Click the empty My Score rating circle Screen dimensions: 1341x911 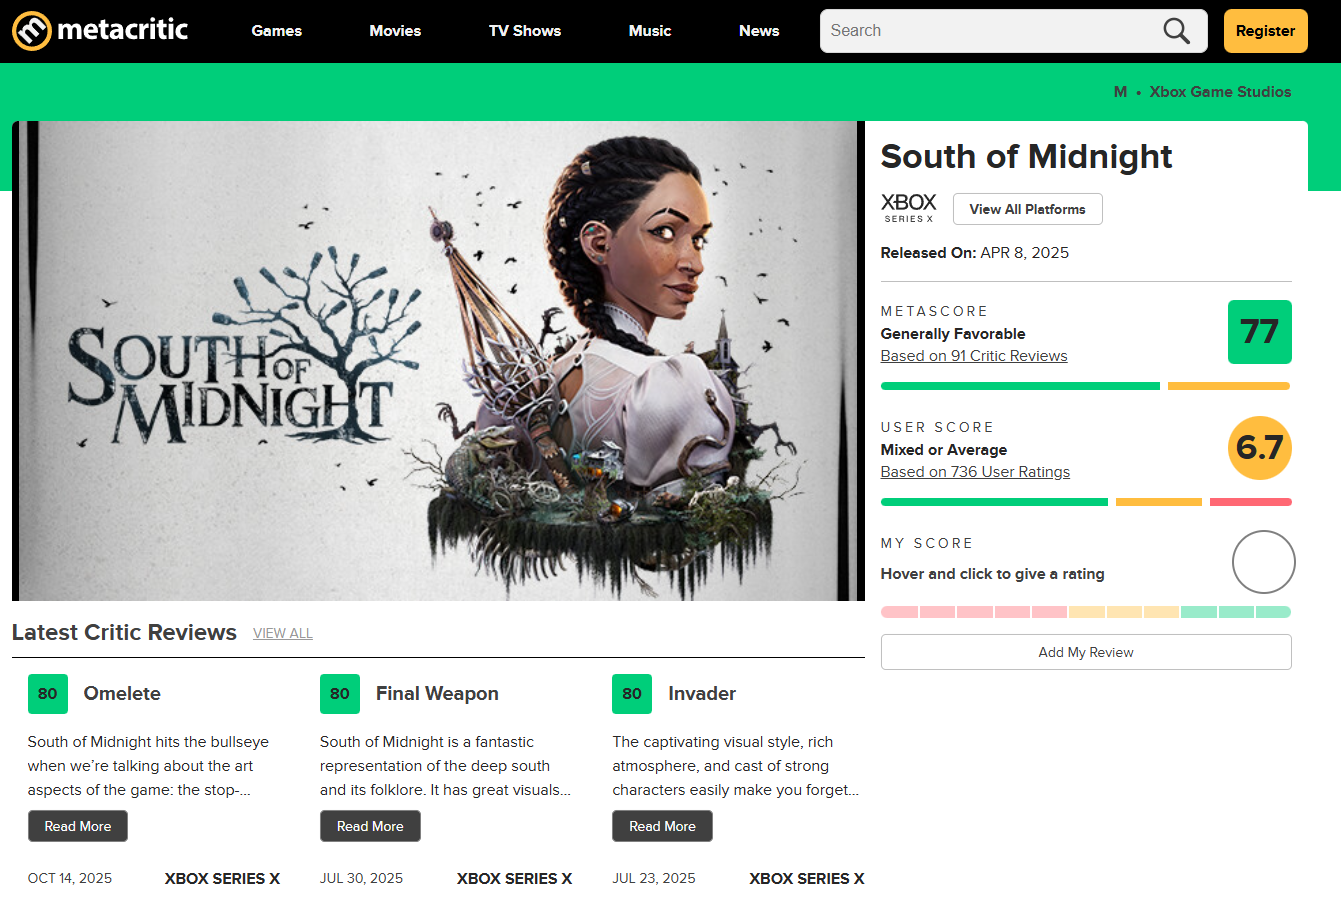1263,562
